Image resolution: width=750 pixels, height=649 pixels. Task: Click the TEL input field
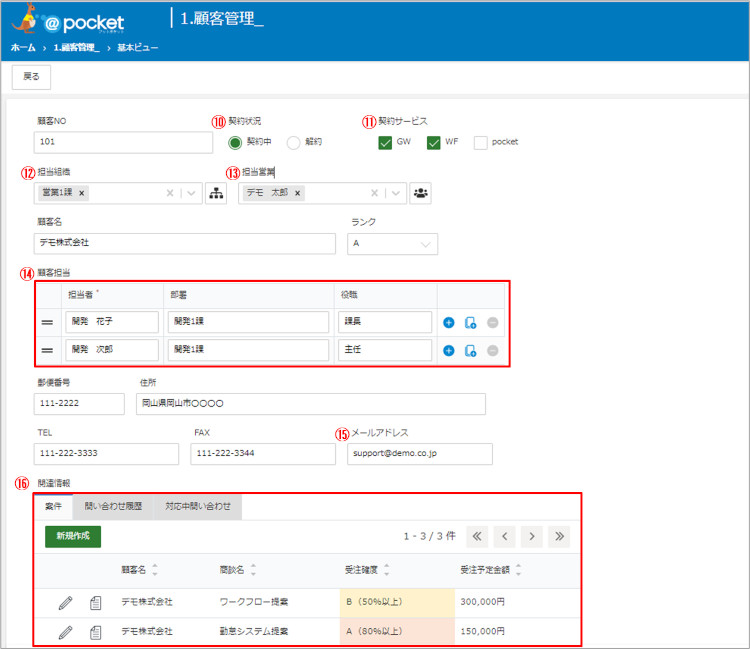pos(106,454)
